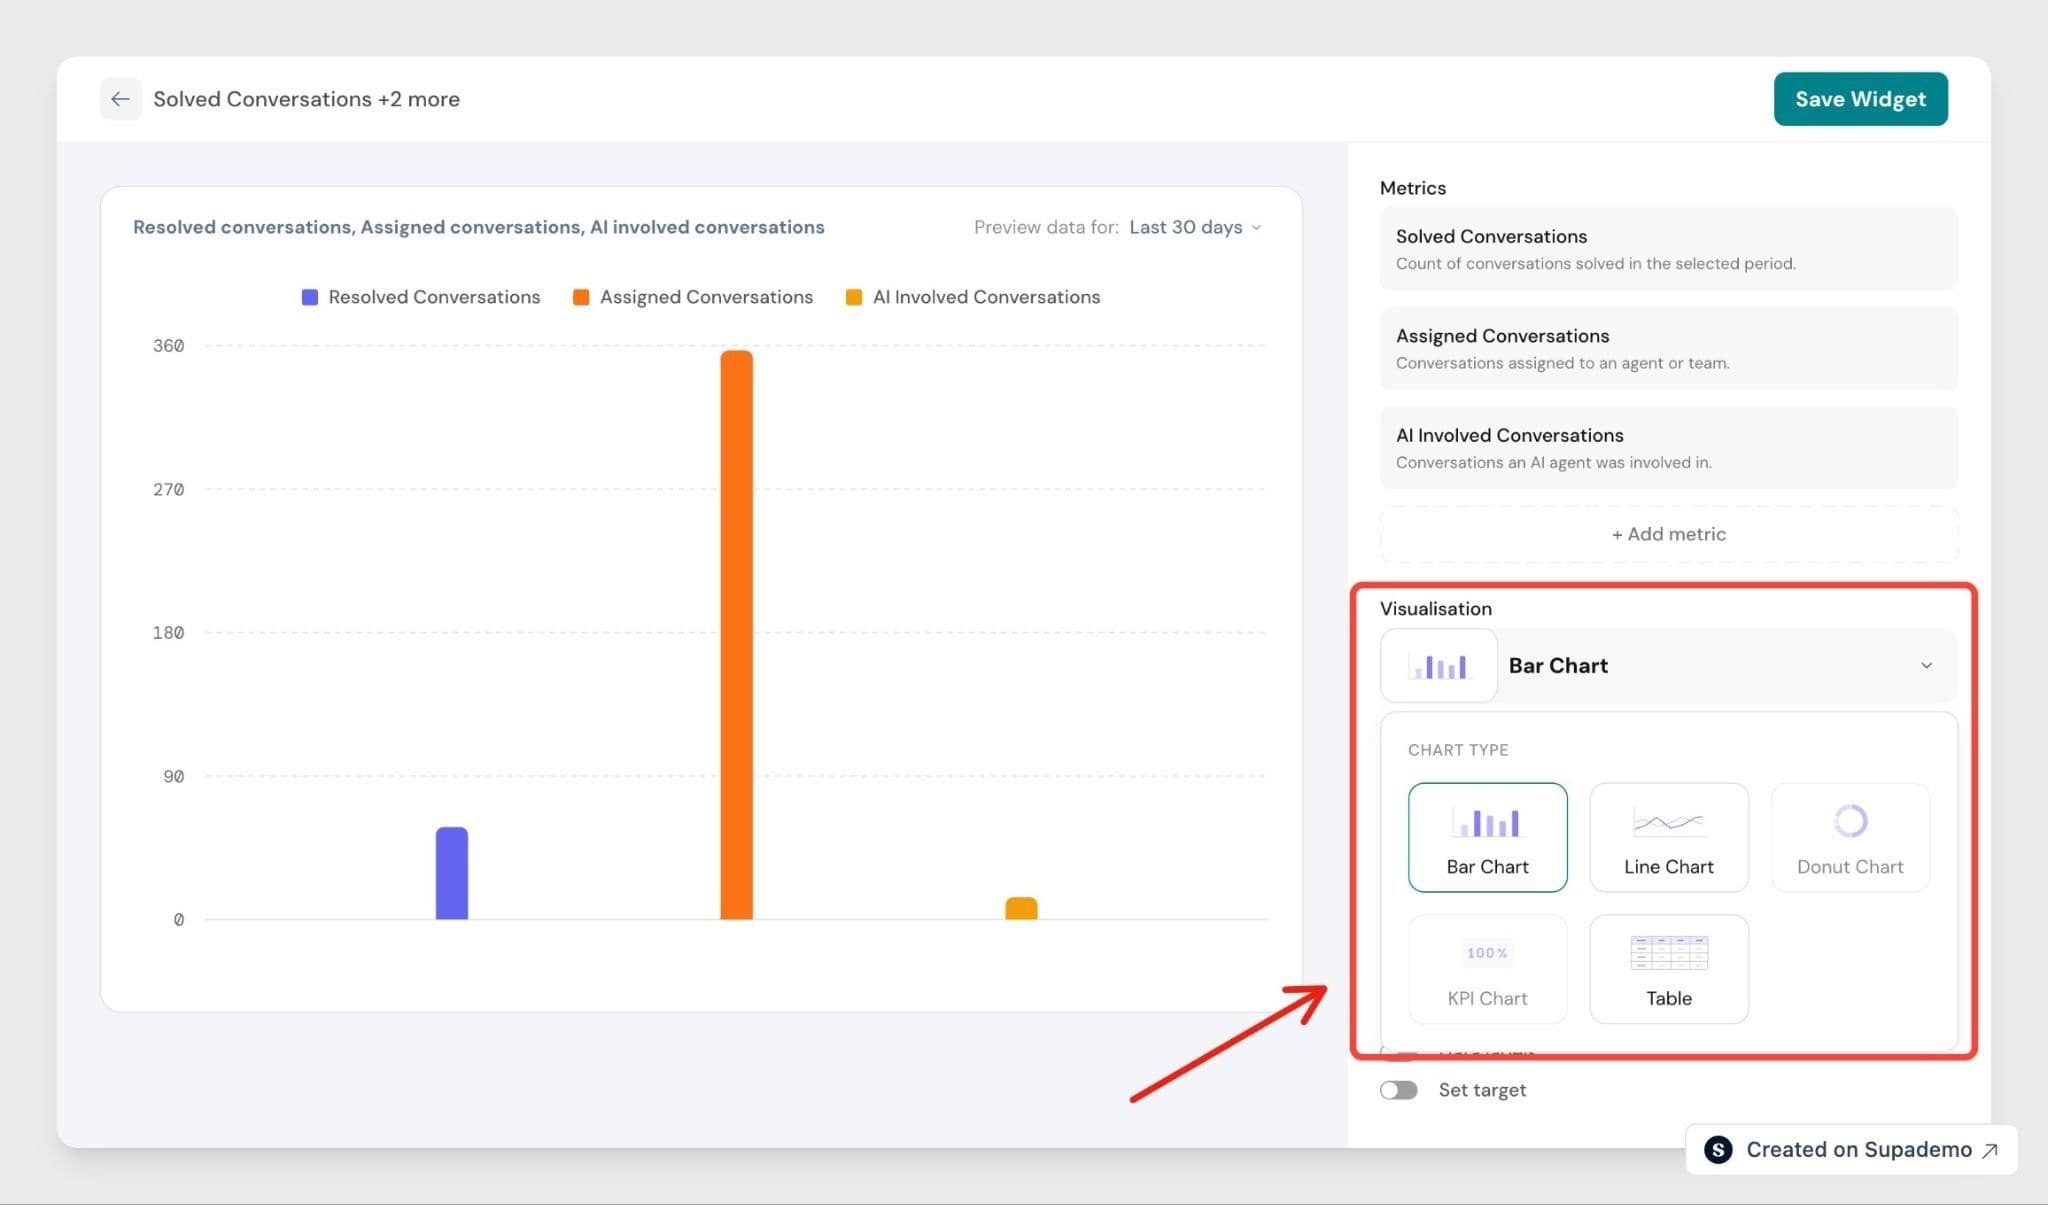Open the Solved Conversations metric item
The image size is (2048, 1205).
pyautogui.click(x=1669, y=249)
